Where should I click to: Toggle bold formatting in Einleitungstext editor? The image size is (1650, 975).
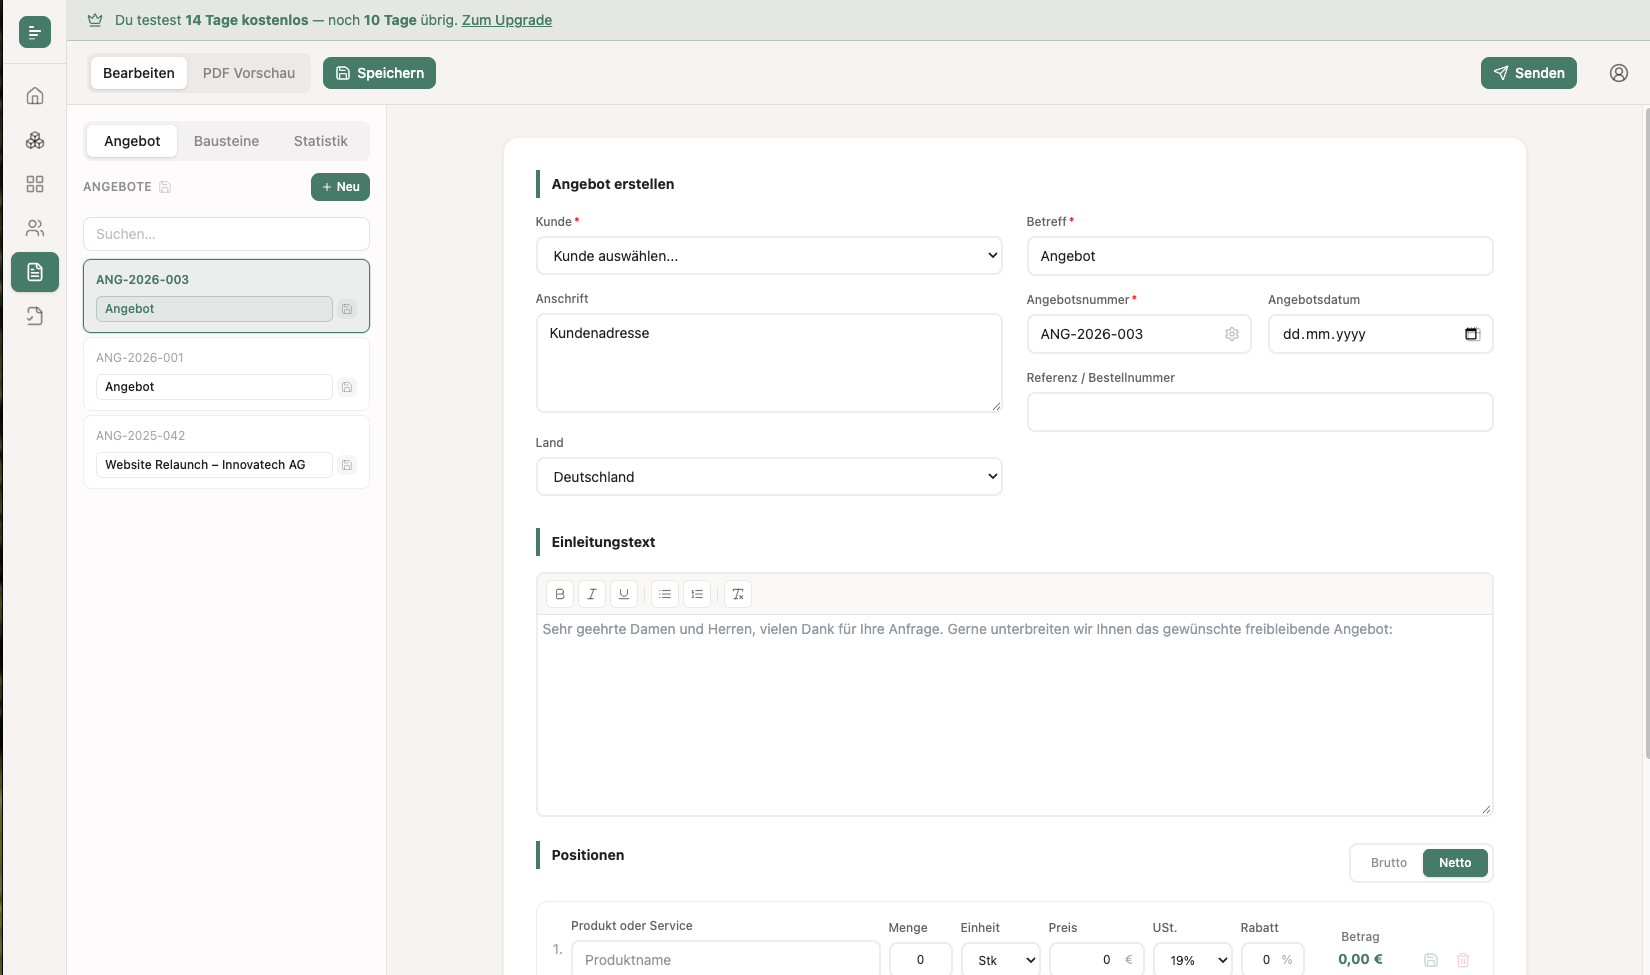click(x=560, y=594)
